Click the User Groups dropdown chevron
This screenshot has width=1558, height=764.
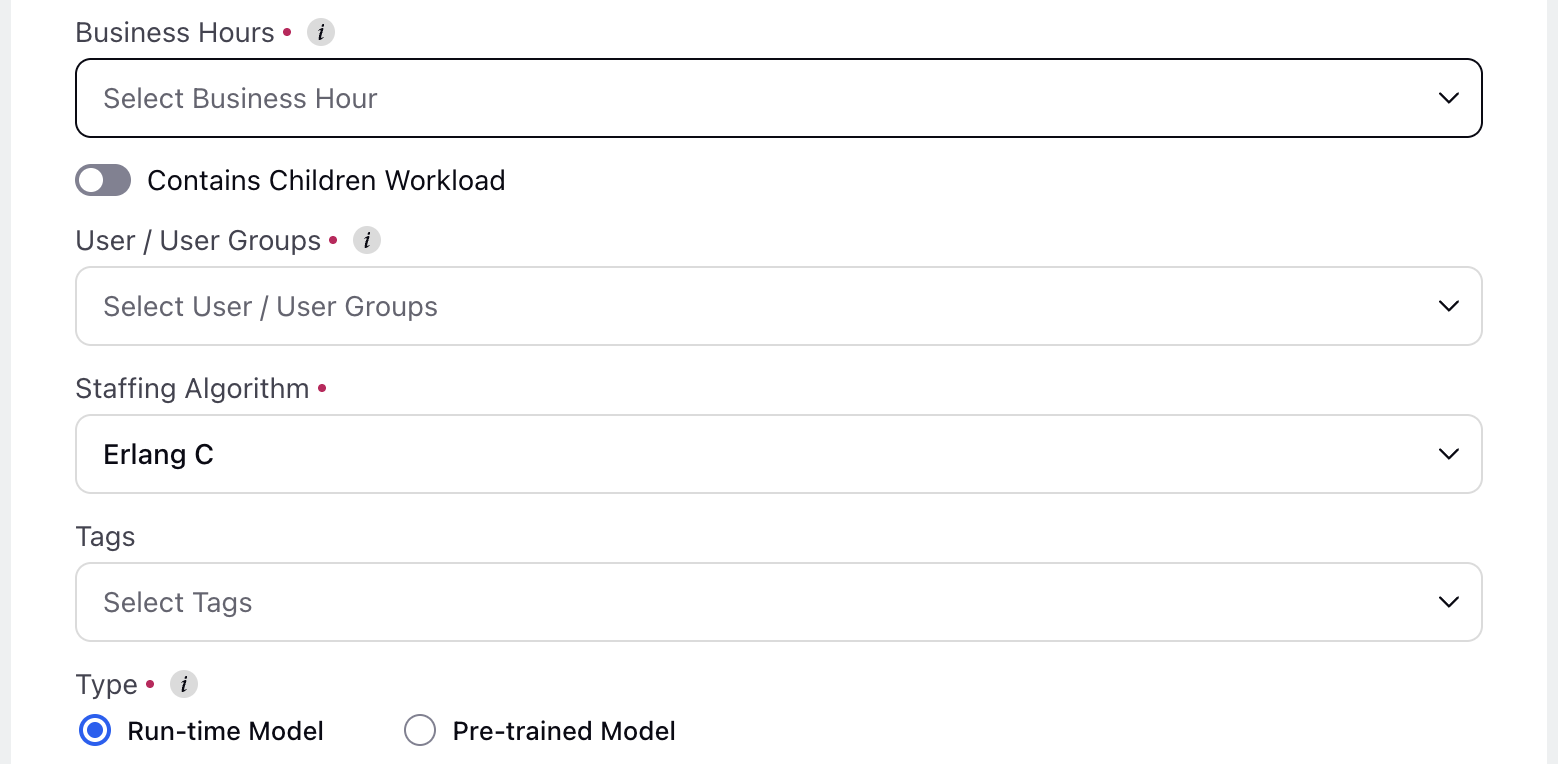click(1448, 306)
